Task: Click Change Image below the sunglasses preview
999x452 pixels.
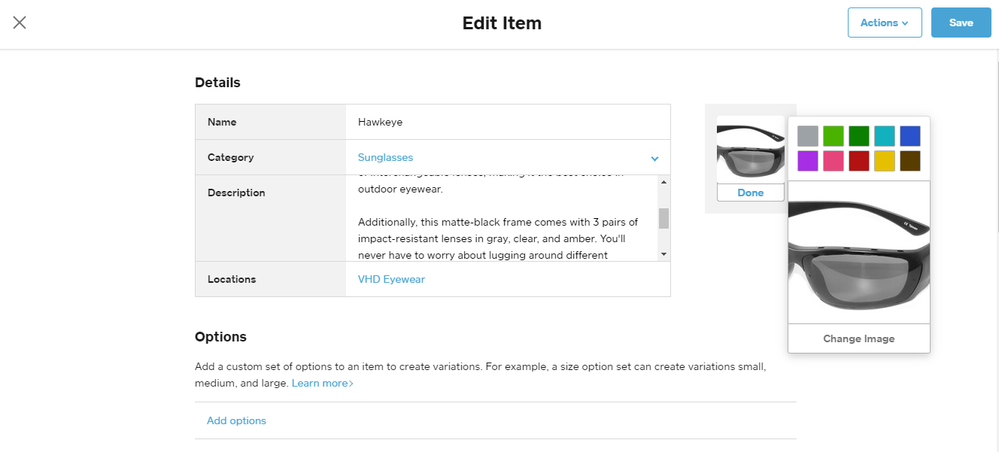Action: 859,339
